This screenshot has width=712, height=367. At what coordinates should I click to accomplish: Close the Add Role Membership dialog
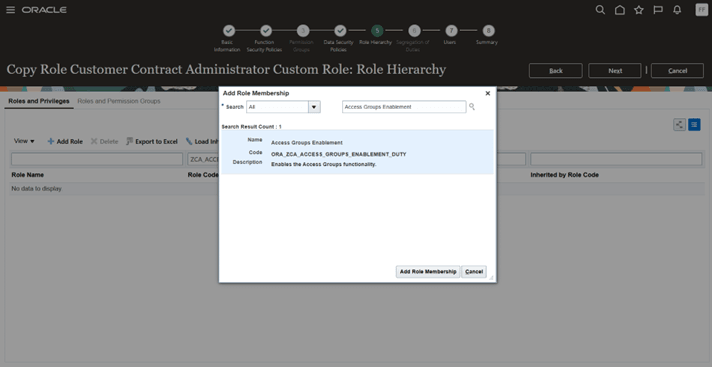coord(488,93)
